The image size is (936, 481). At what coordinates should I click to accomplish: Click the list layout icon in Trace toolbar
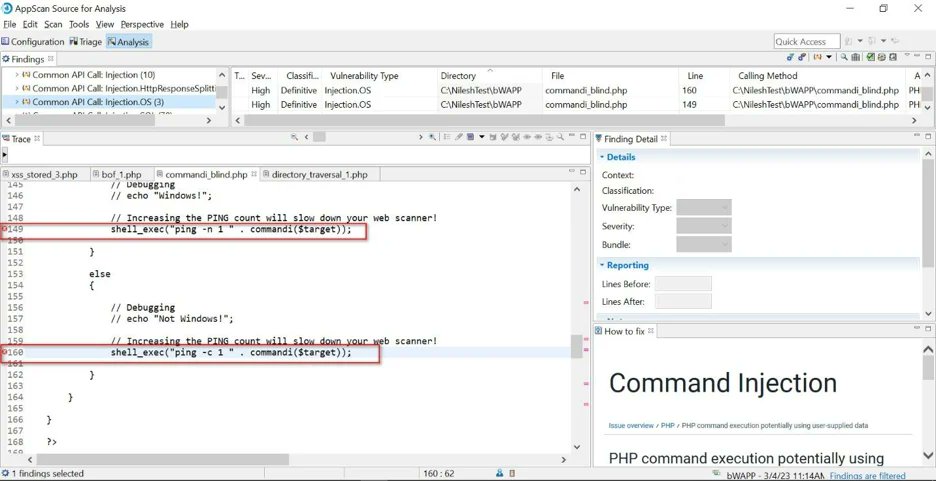point(447,137)
